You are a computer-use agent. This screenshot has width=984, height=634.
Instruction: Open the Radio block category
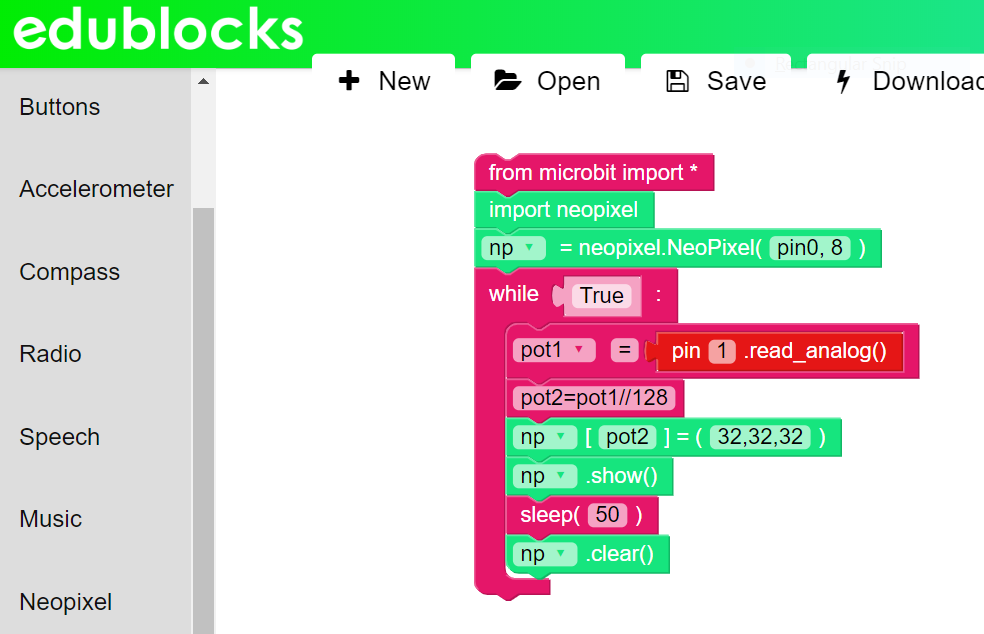tap(50, 354)
